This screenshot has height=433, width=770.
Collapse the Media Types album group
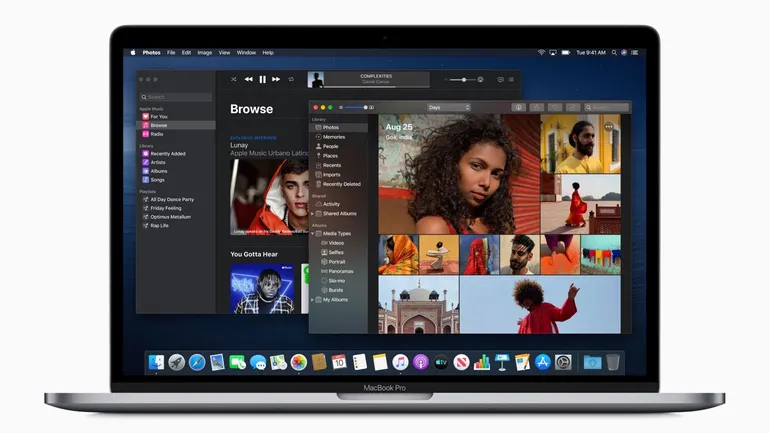click(313, 233)
